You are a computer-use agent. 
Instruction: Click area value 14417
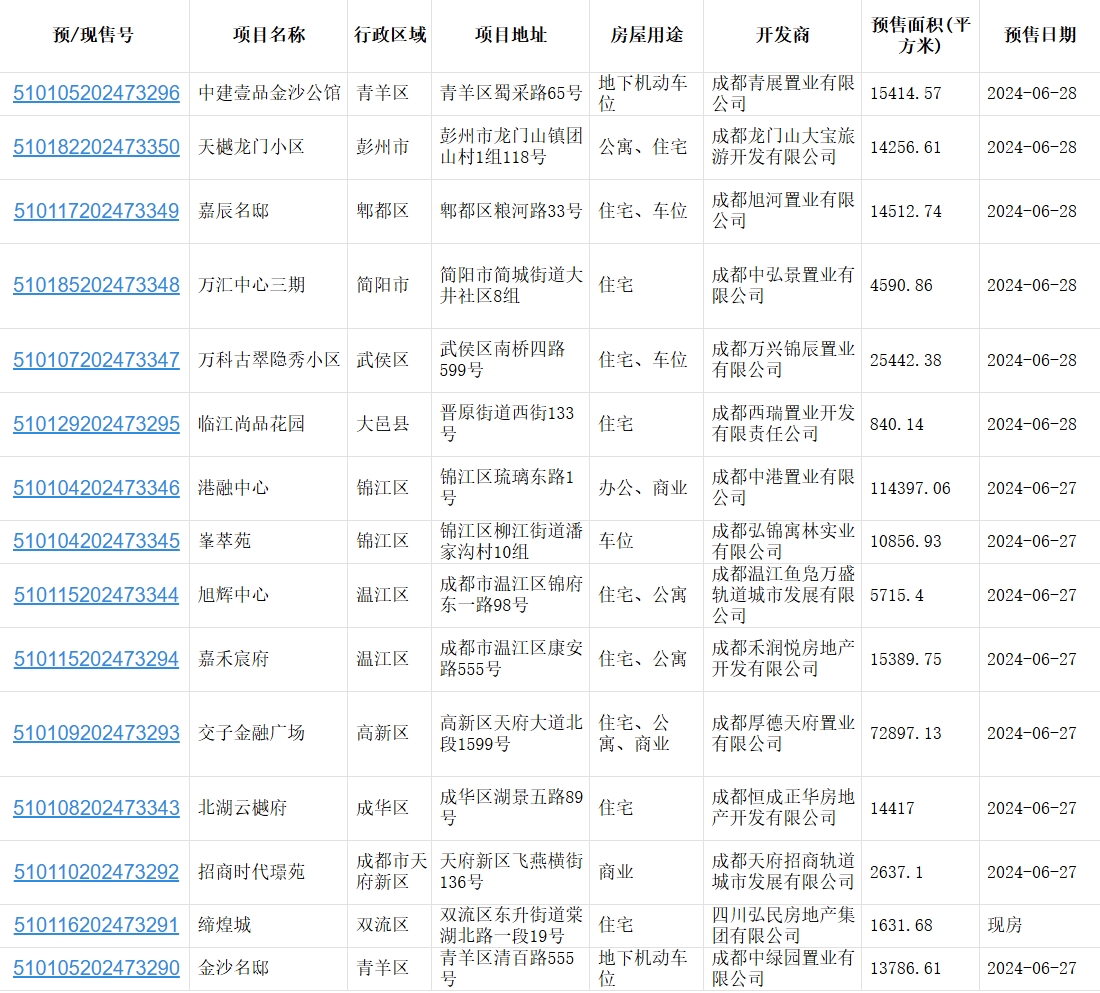point(892,808)
